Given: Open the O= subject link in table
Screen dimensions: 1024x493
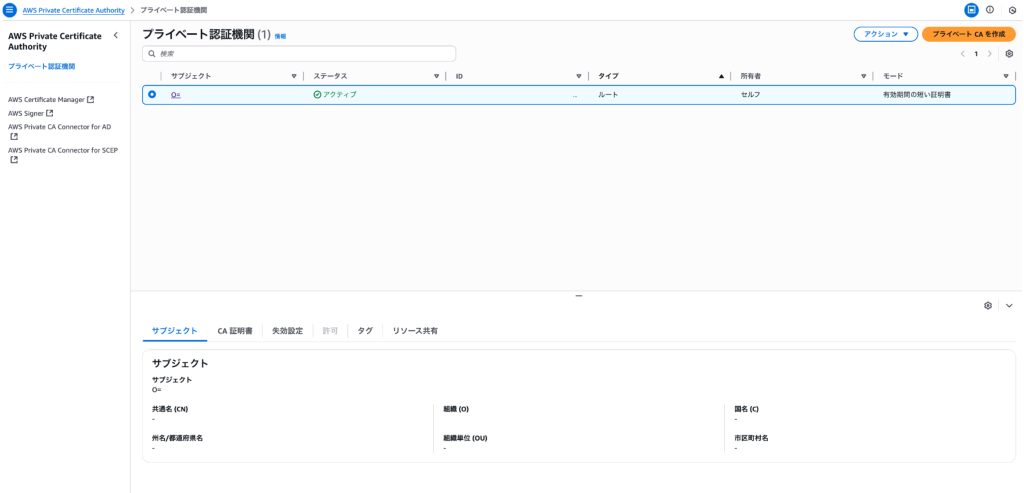Looking at the screenshot, I should (176, 95).
